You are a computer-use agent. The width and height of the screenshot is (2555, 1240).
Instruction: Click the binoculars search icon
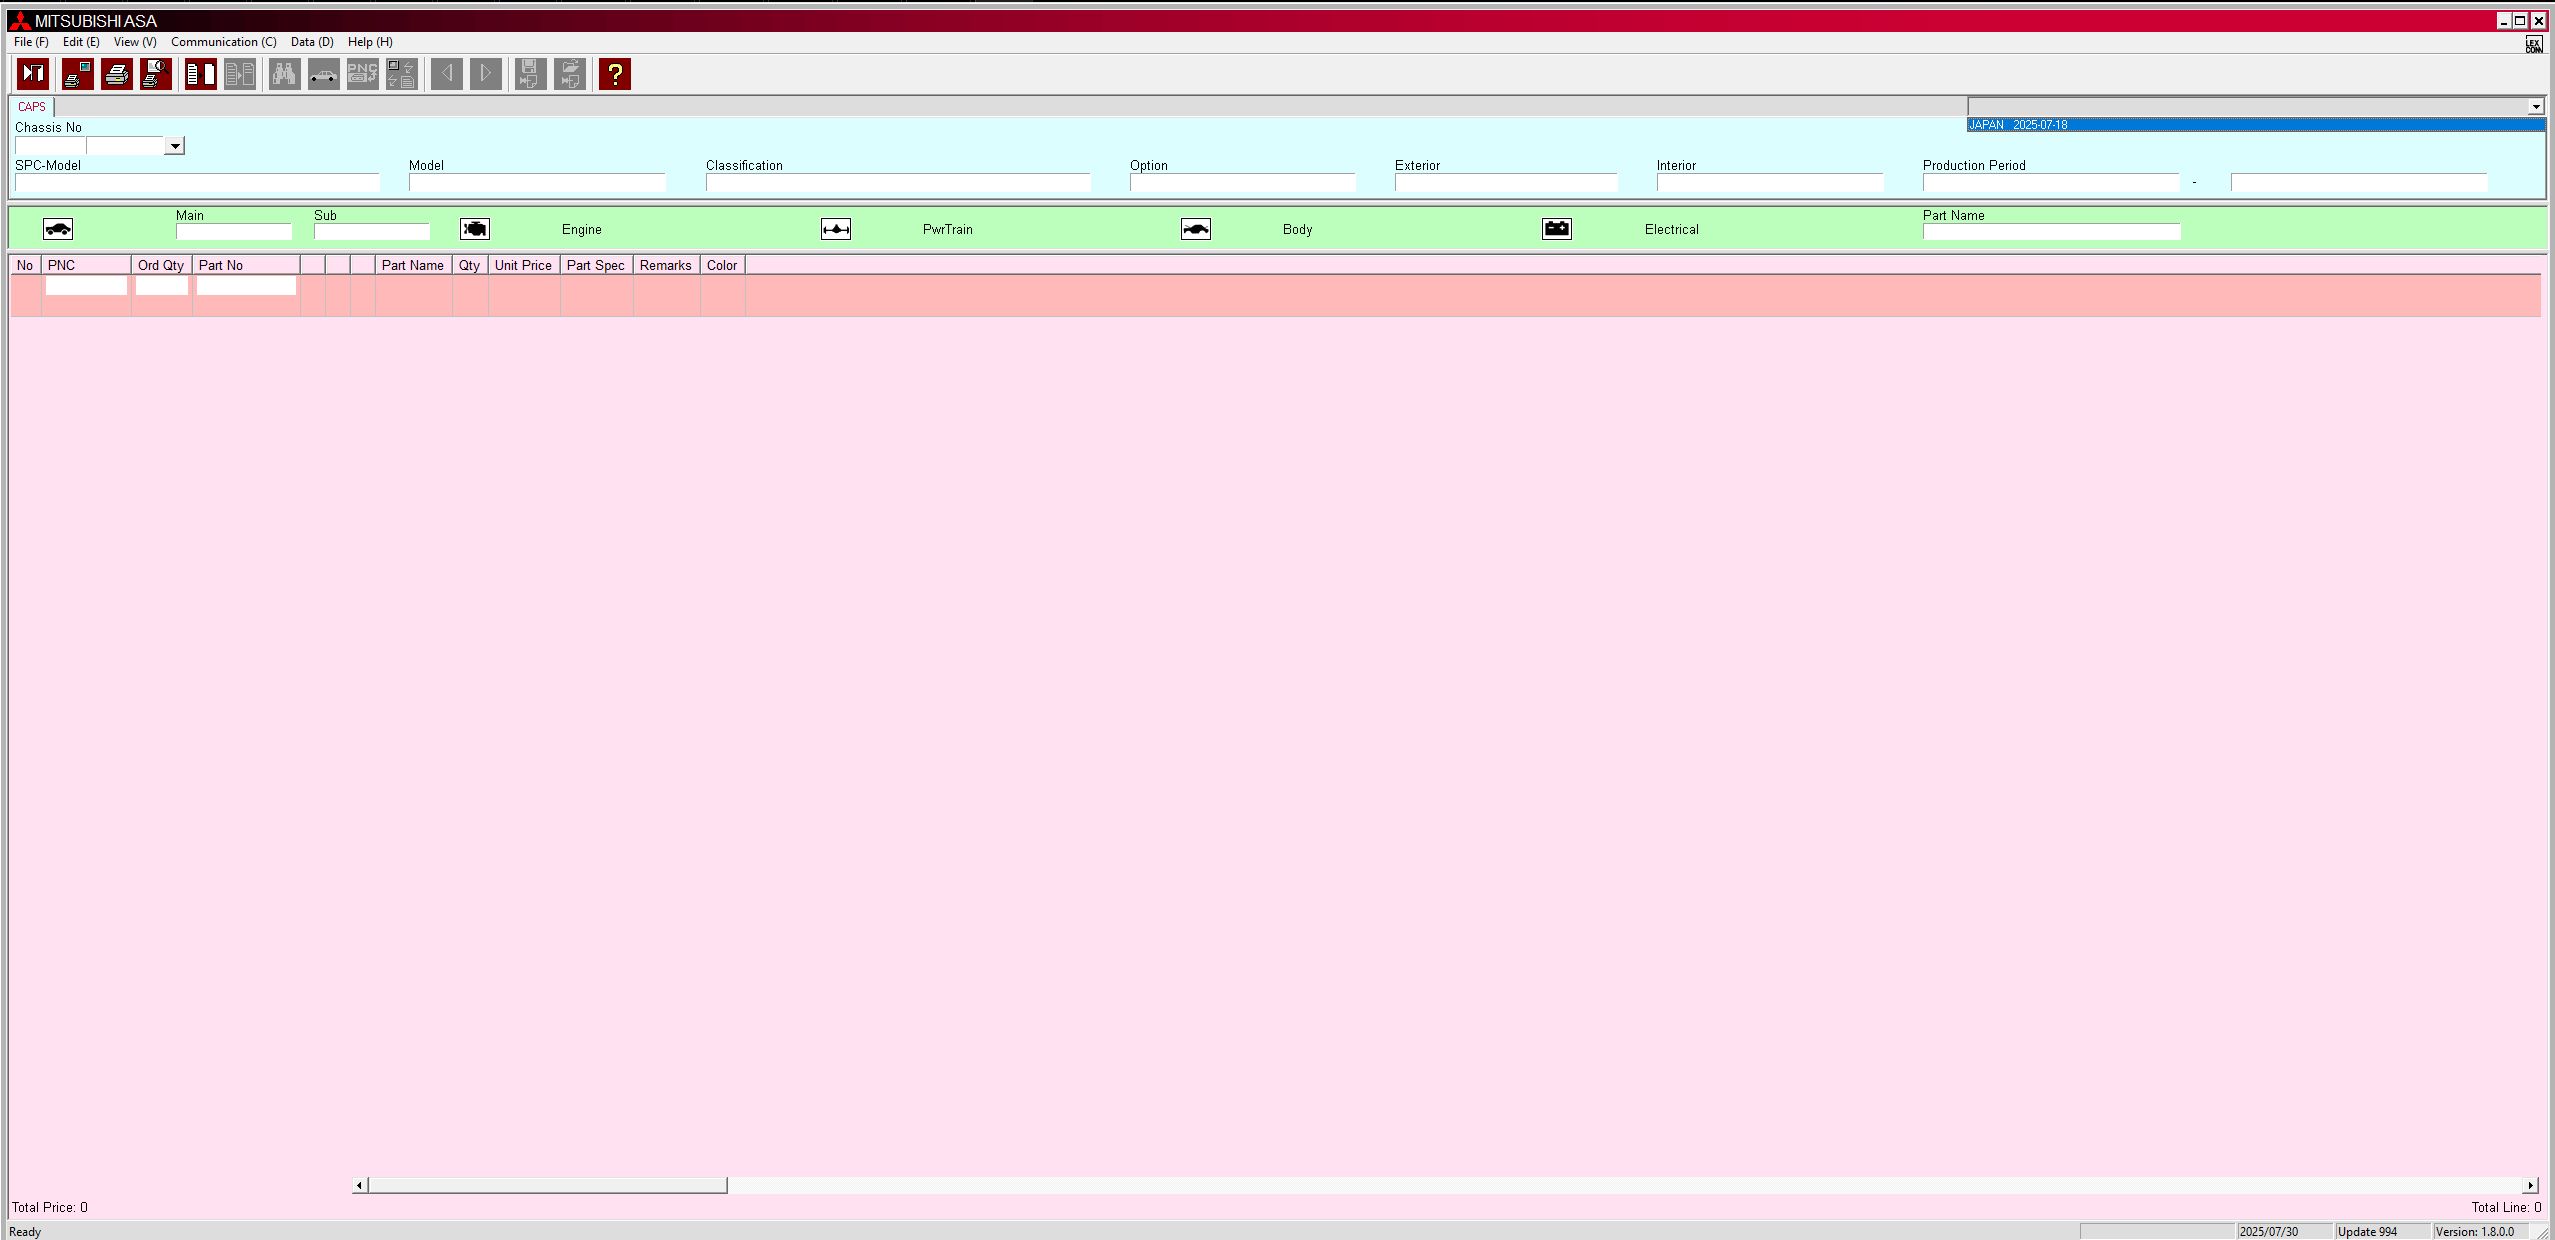284,74
